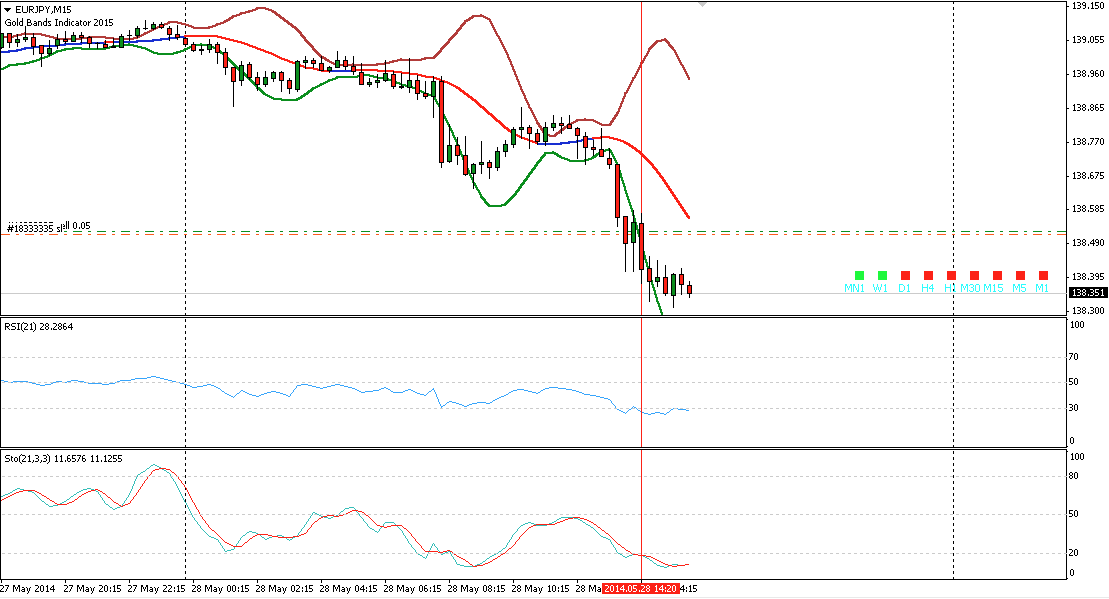Screen dimensions: 1109x599
Task: Click the green W1 timeframe square
Action: (x=881, y=275)
